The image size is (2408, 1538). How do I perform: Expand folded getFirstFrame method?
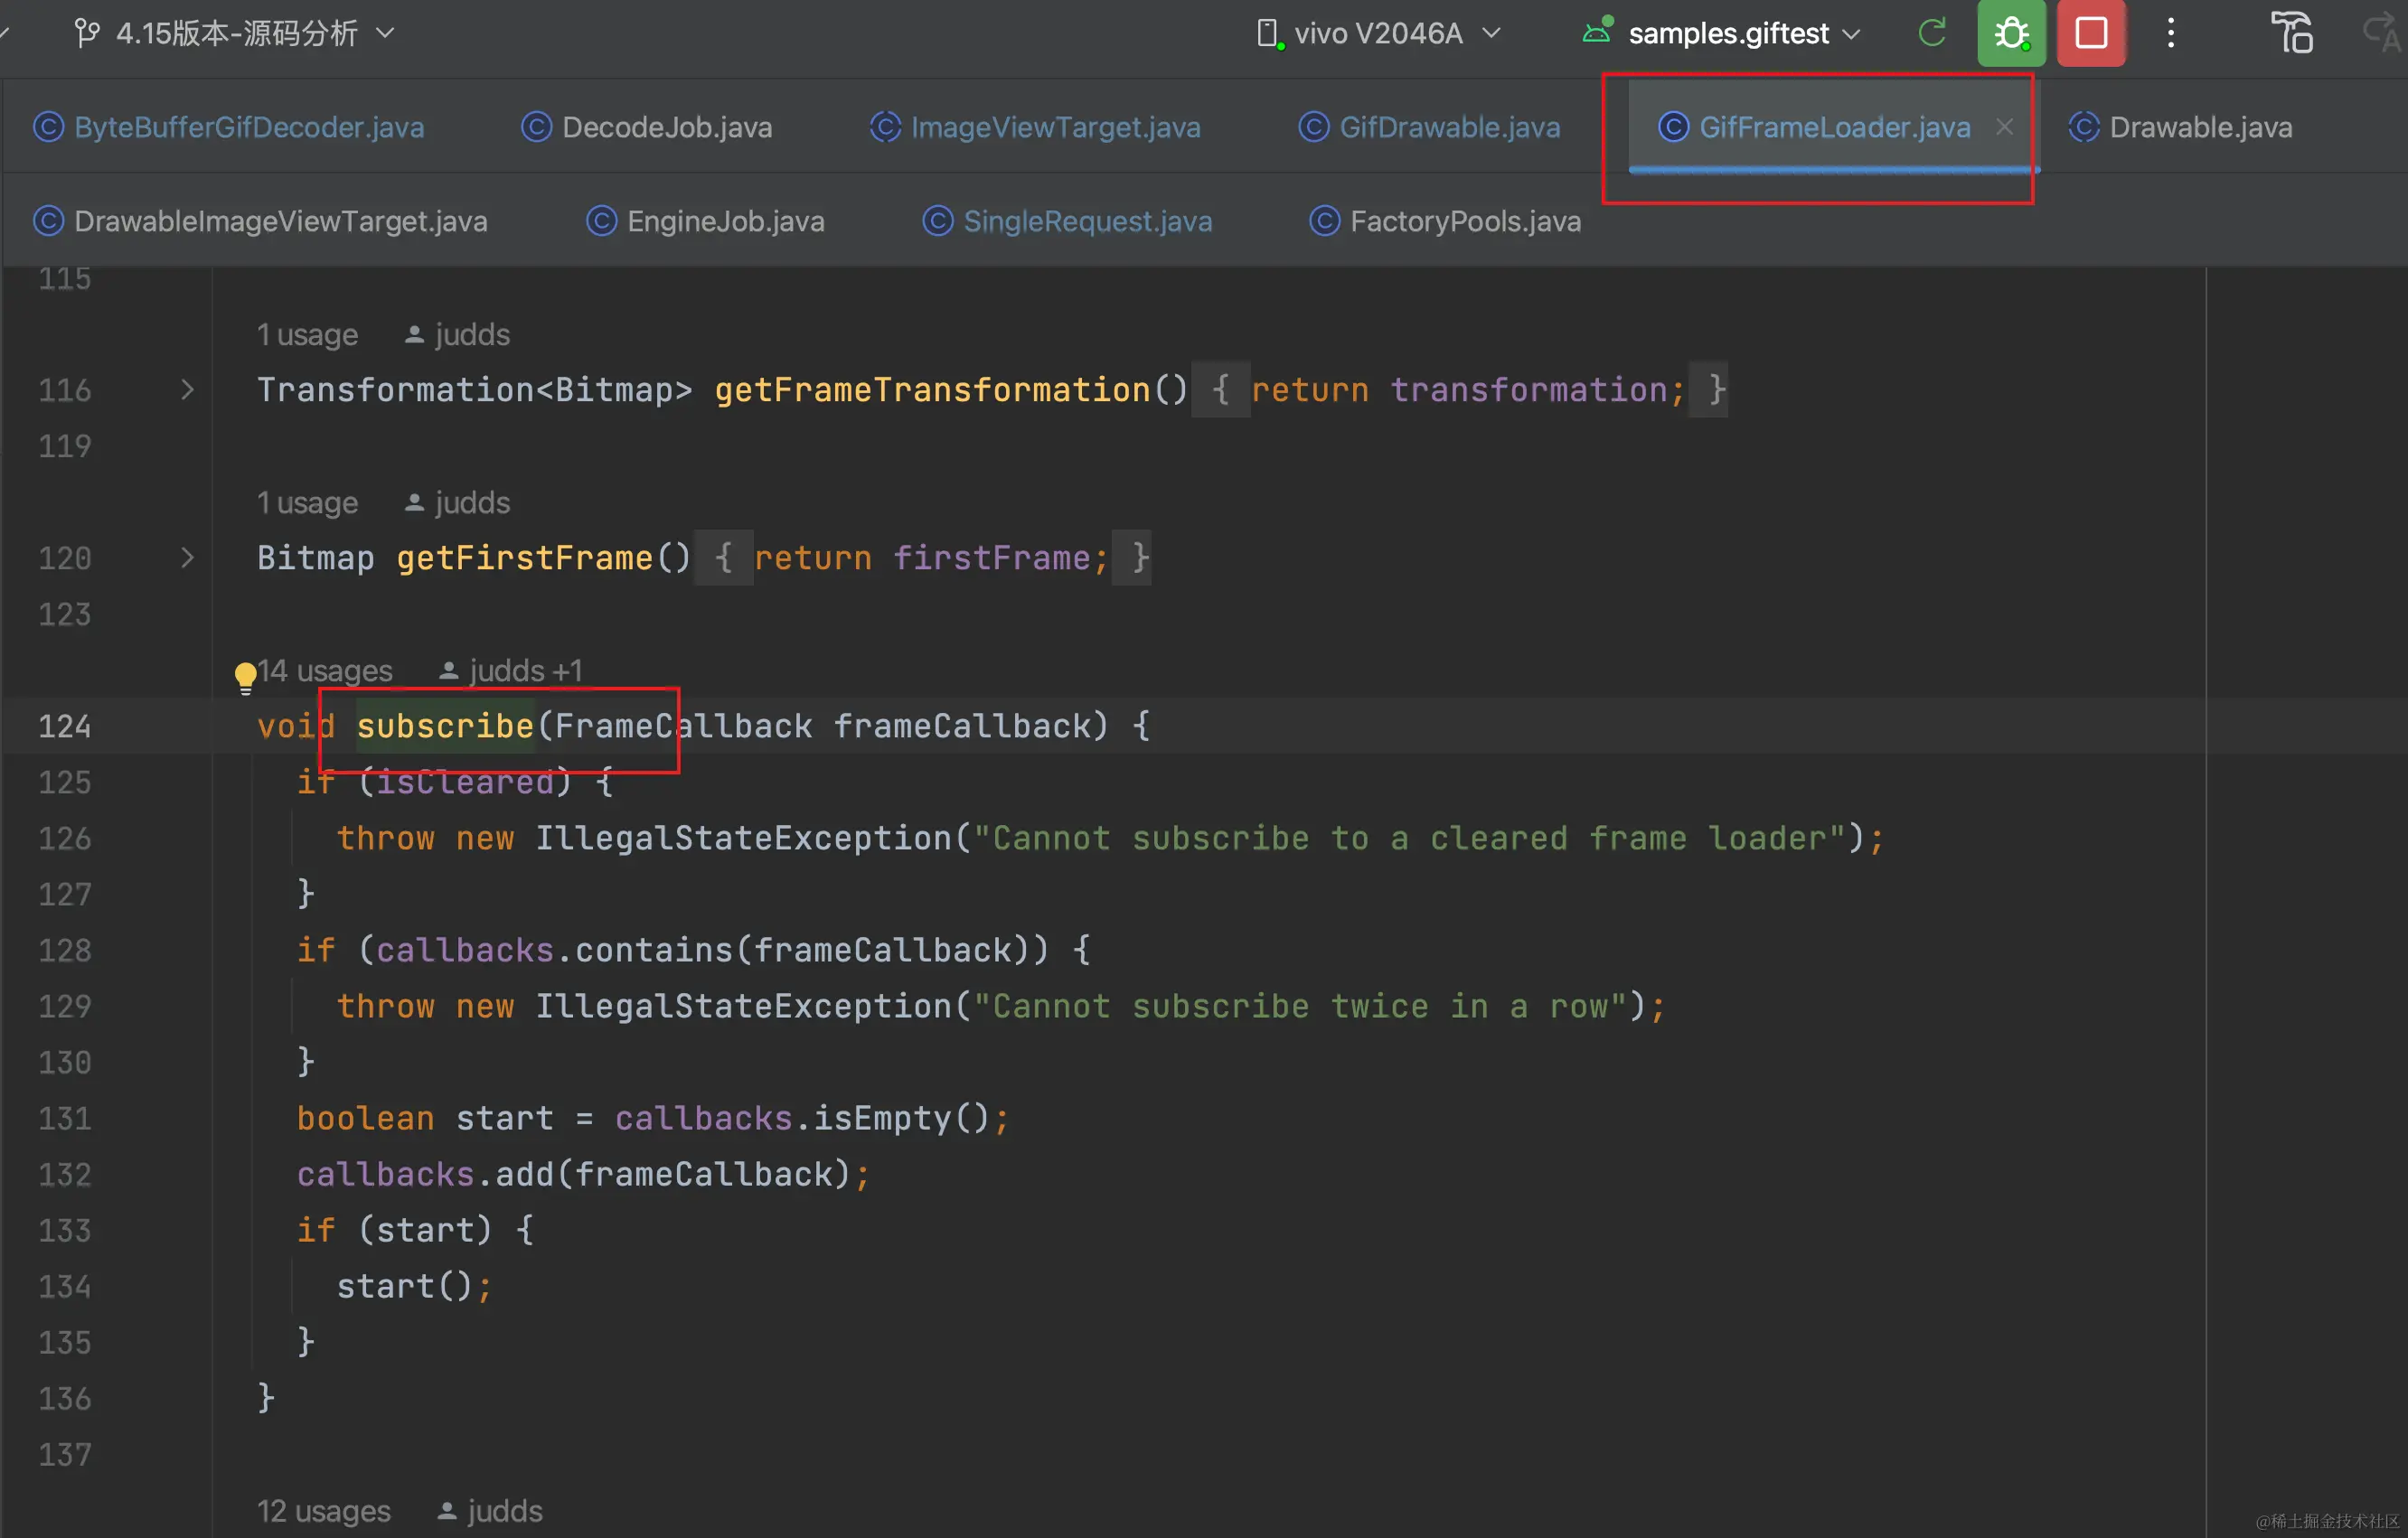pos(187,557)
